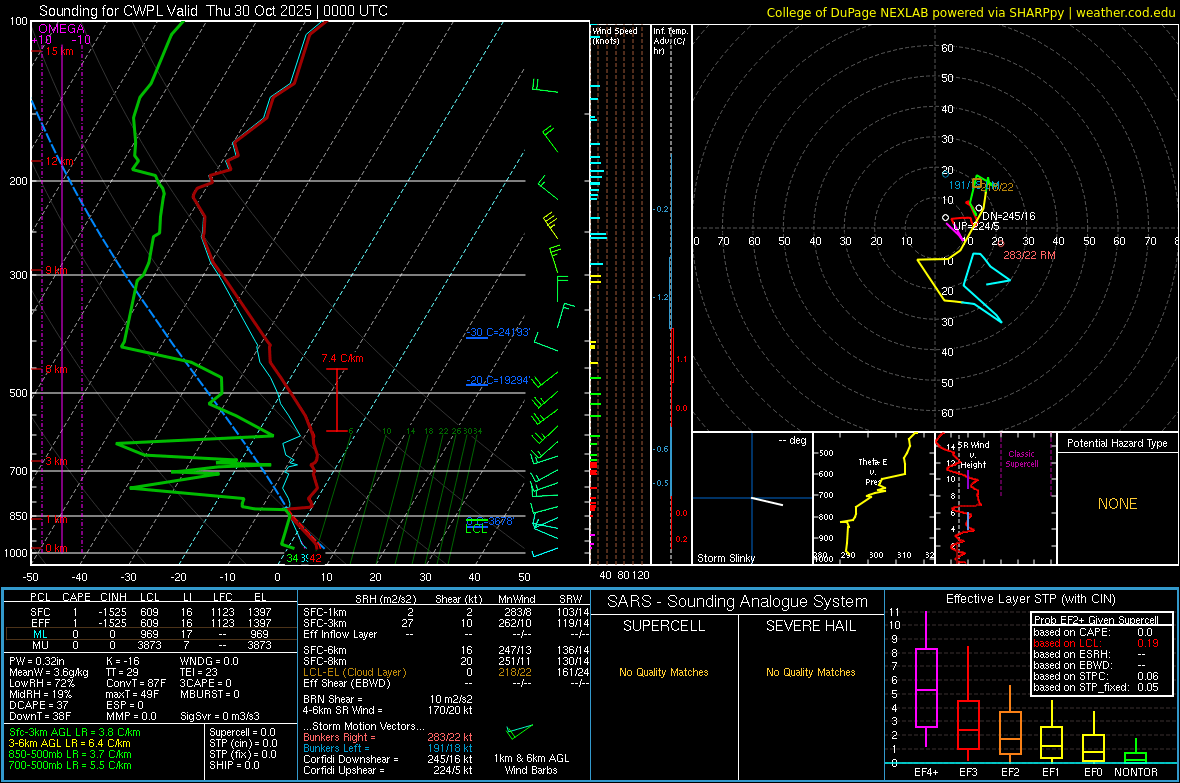Click the 'UP=224/5' hodograph label

(x=976, y=226)
